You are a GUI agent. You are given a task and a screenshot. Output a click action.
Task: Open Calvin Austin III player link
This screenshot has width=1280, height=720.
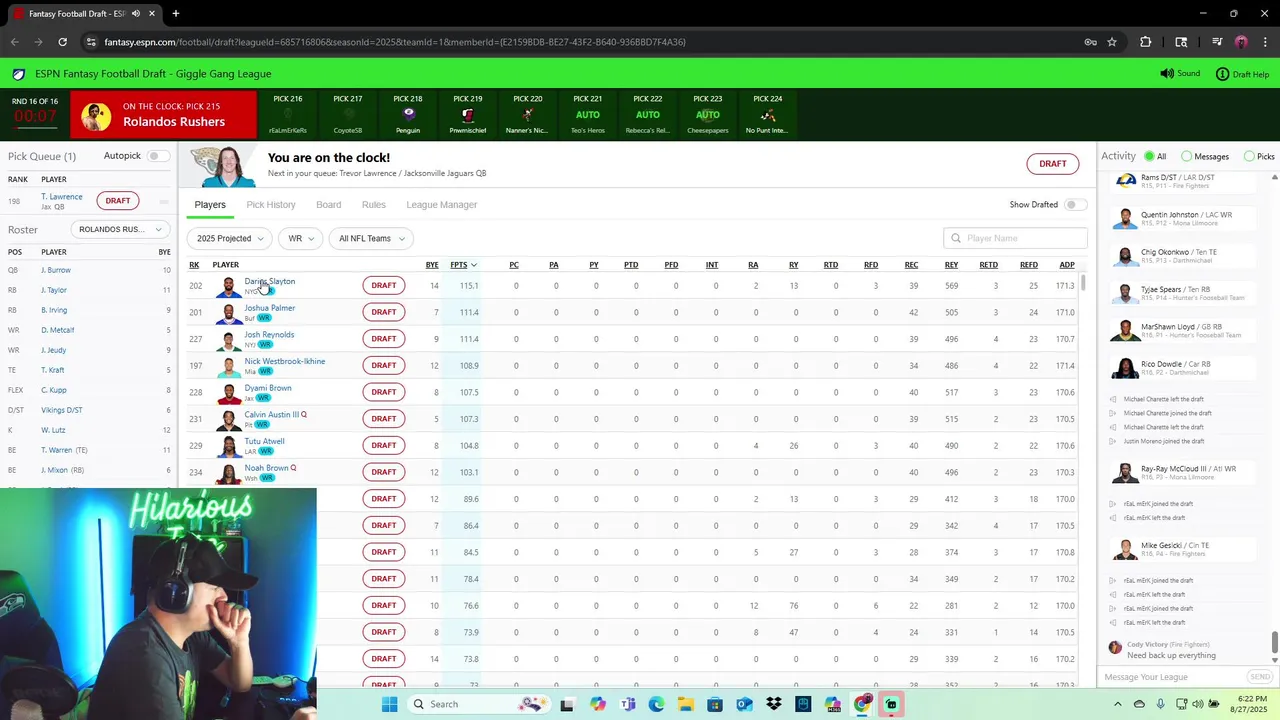pyautogui.click(x=272, y=414)
